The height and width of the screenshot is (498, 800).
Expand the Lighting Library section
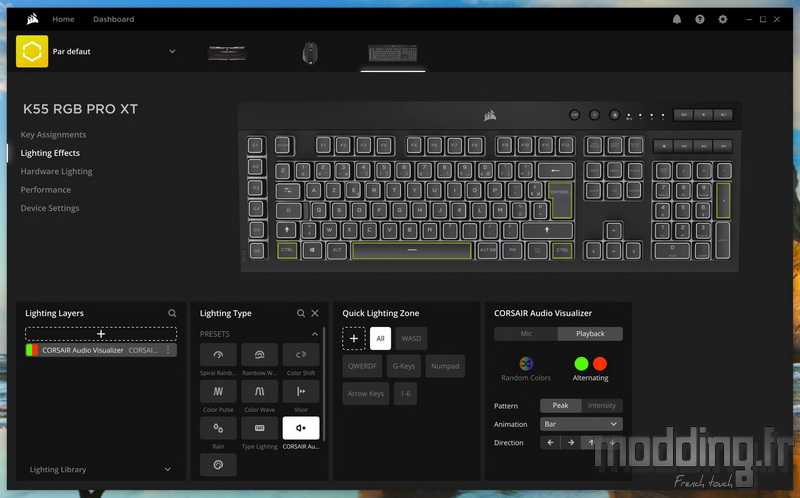(x=101, y=469)
